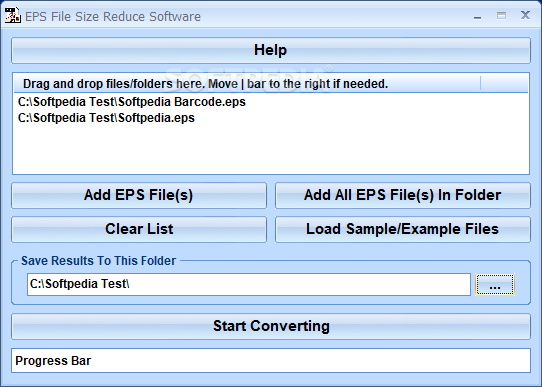This screenshot has width=542, height=387.
Task: Click Add EPS File(s) button
Action: pos(139,195)
